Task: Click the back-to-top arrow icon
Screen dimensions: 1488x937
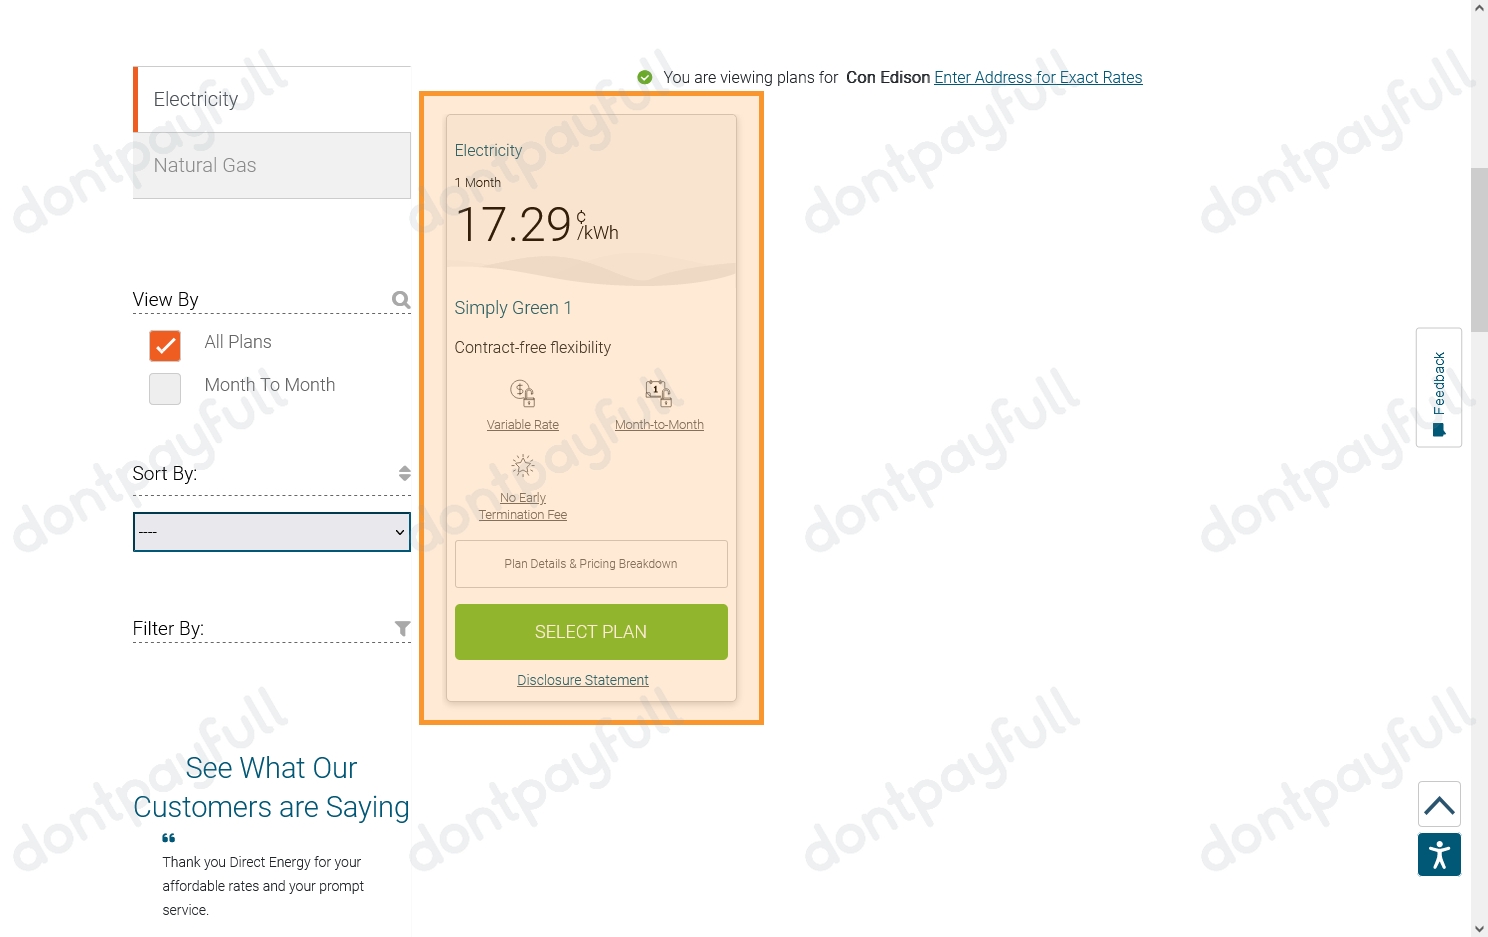Action: tap(1439, 804)
